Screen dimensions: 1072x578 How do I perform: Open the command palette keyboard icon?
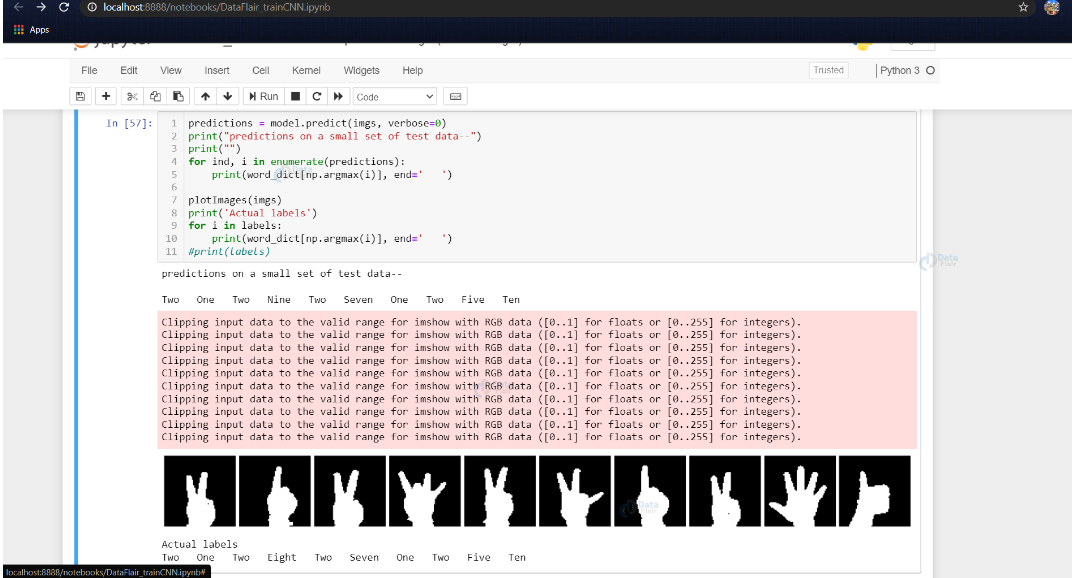tap(454, 96)
